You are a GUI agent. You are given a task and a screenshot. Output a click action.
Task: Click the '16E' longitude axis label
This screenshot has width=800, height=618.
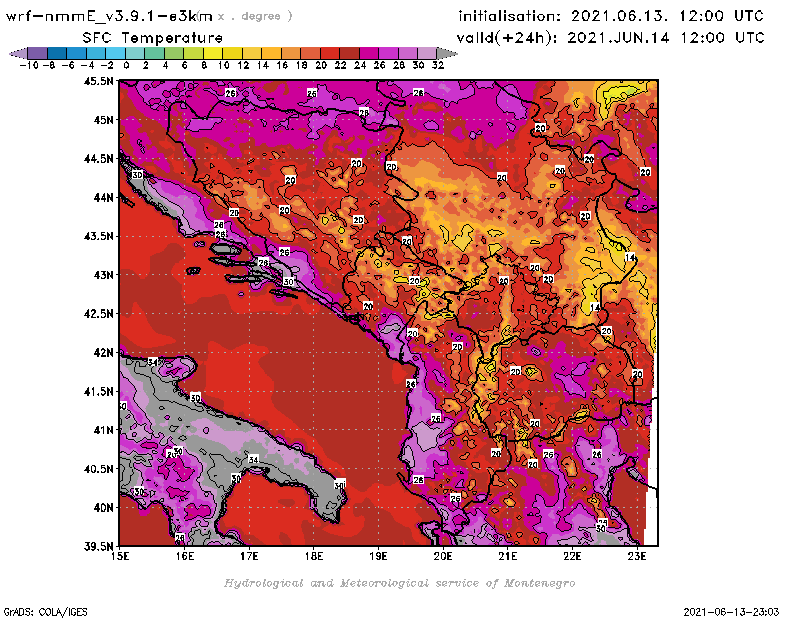(185, 556)
